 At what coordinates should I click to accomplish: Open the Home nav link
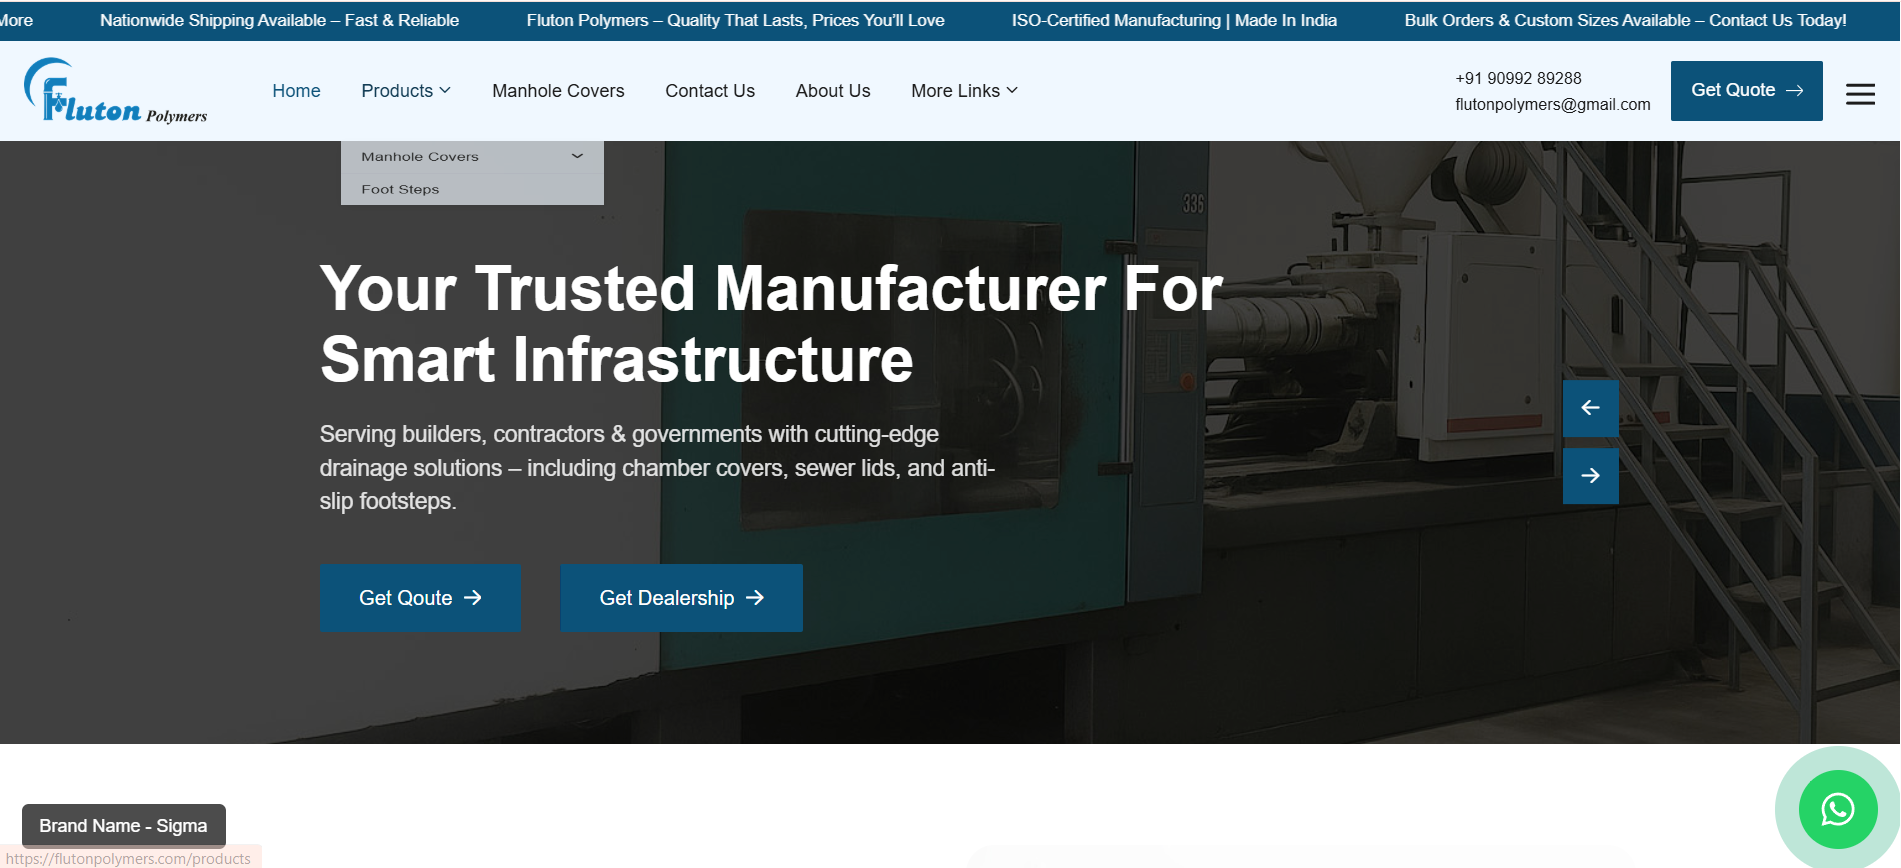[296, 91]
